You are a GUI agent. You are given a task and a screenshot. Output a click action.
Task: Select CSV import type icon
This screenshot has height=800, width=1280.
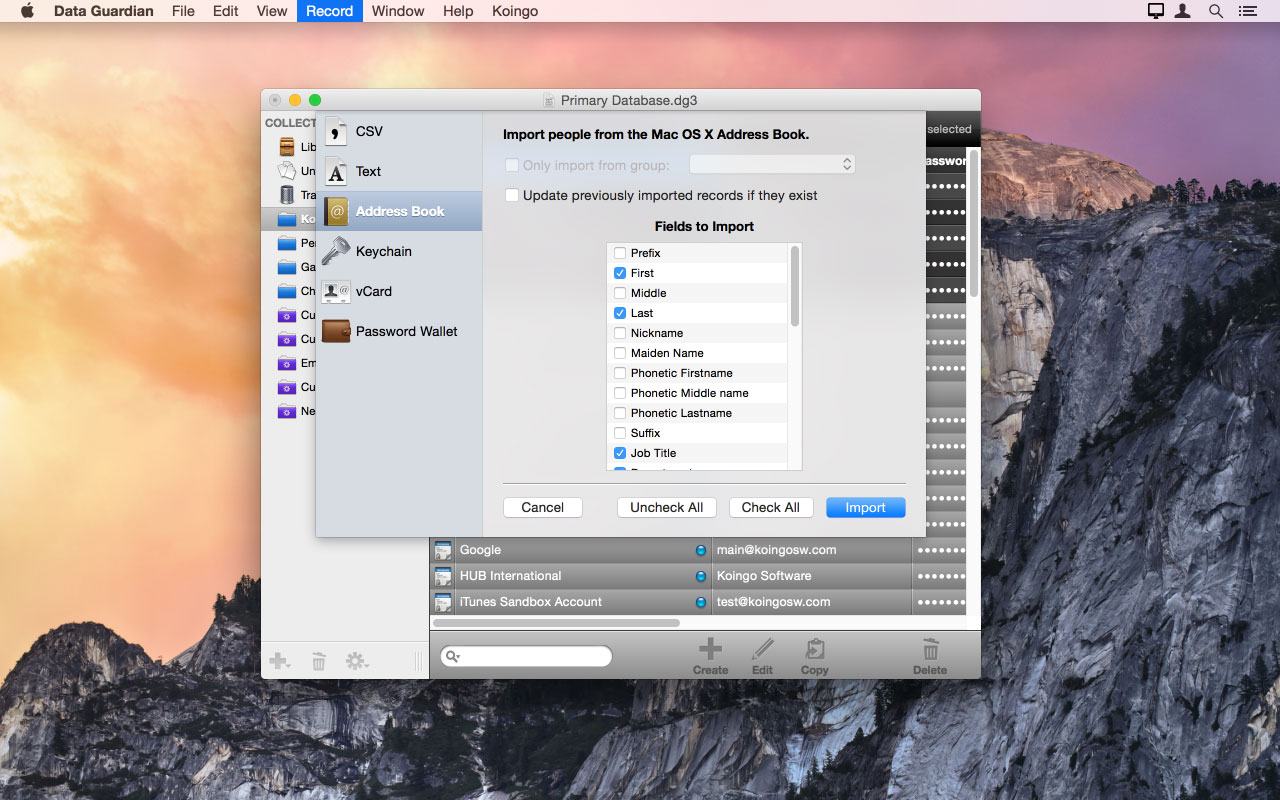pyautogui.click(x=336, y=132)
